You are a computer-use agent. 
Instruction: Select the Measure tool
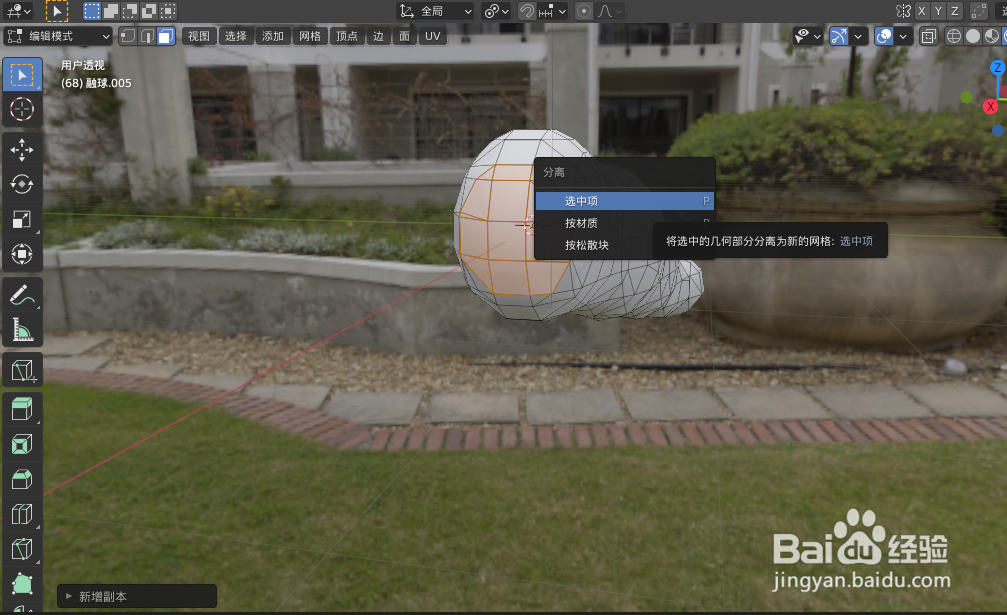[x=22, y=327]
